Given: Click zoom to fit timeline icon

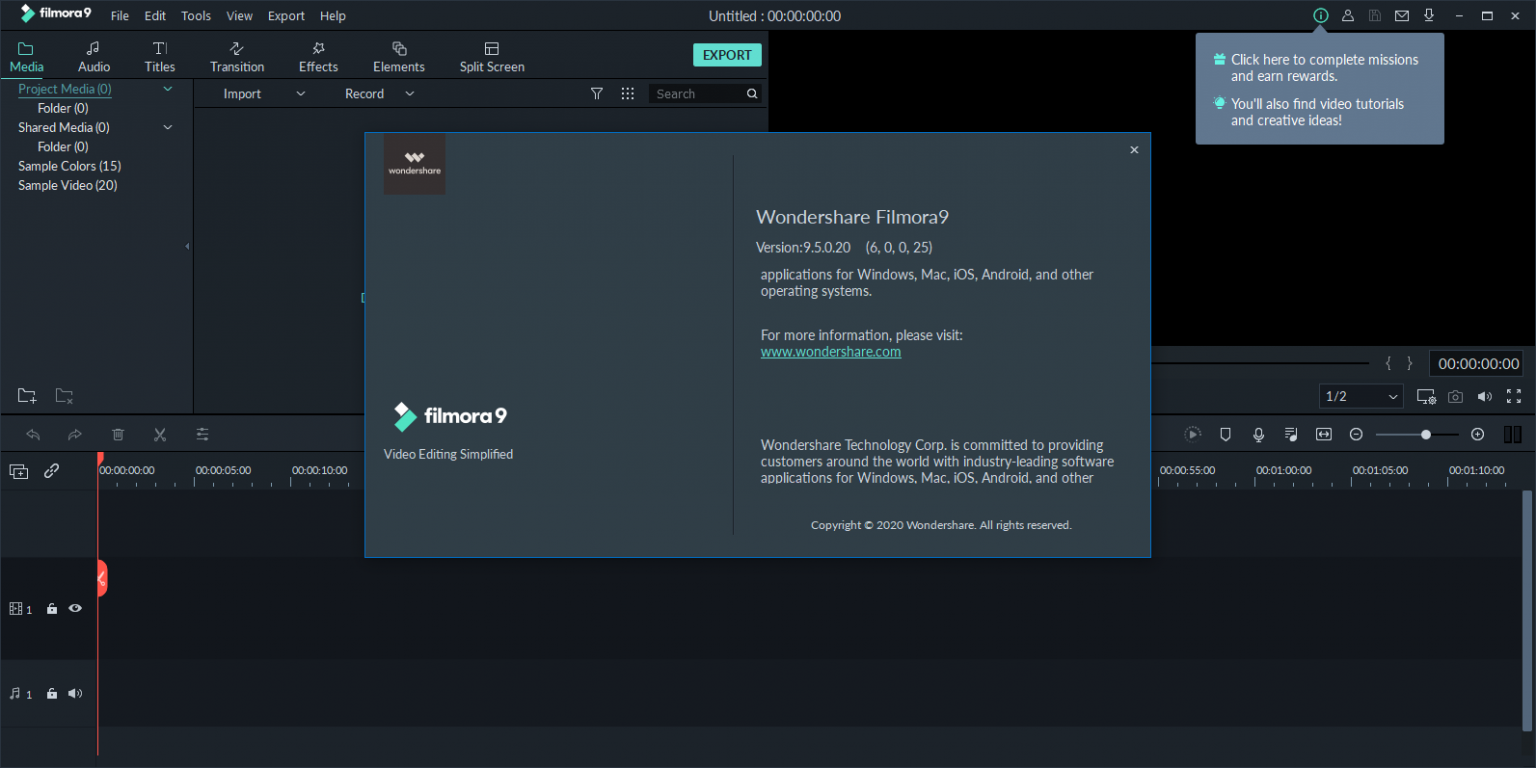Looking at the screenshot, I should [x=1324, y=434].
